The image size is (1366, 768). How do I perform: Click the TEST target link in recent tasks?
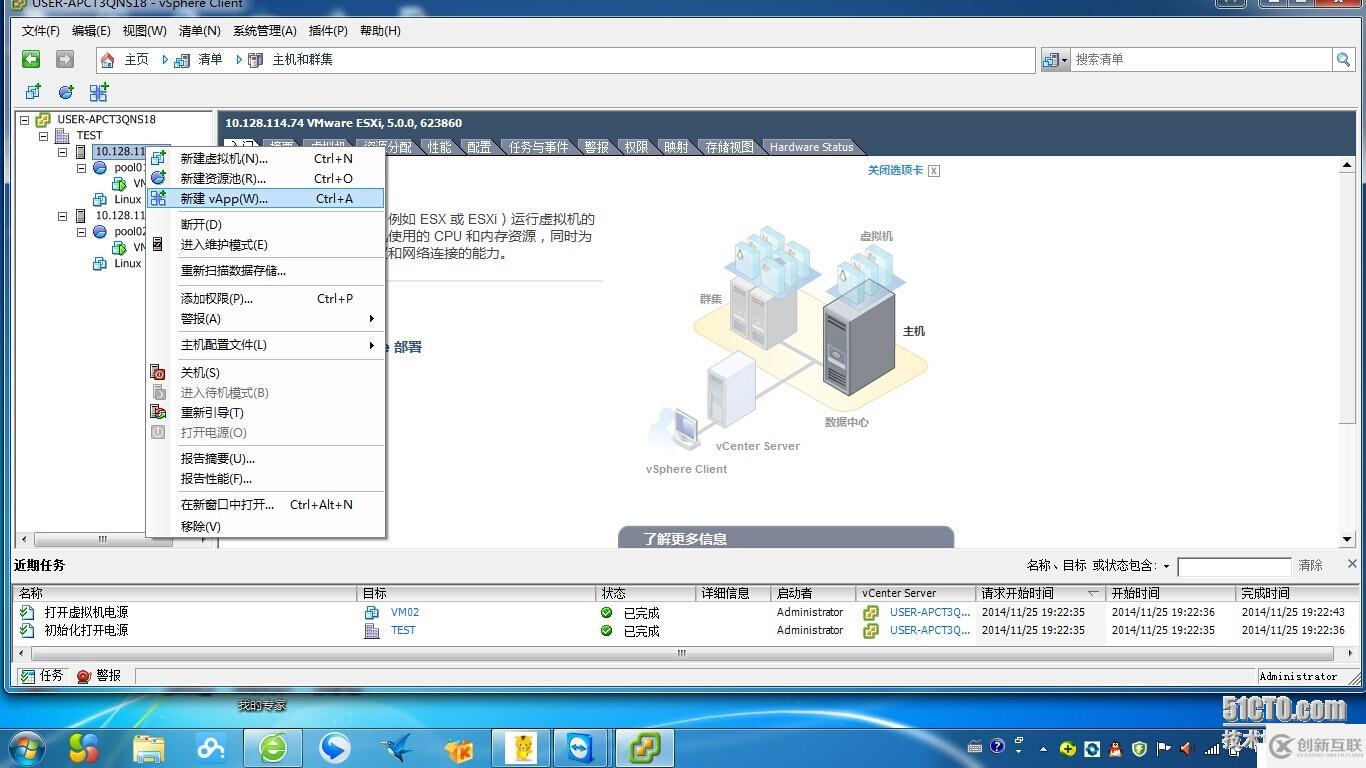pyautogui.click(x=403, y=631)
